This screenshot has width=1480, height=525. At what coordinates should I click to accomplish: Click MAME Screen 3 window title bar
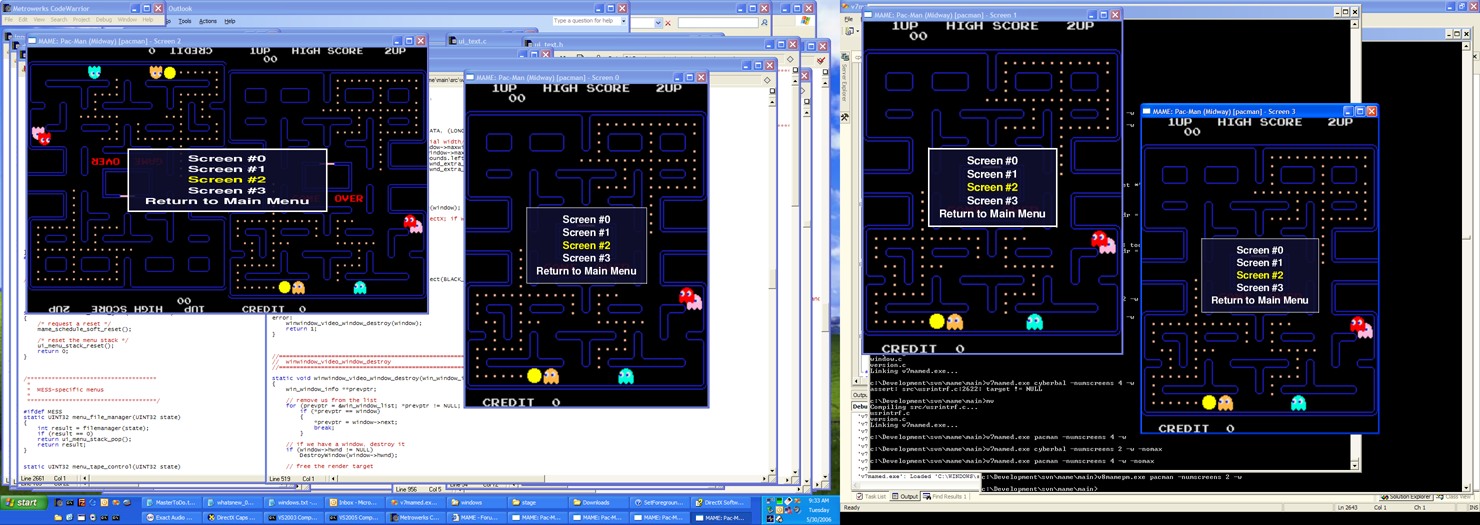(1260, 111)
